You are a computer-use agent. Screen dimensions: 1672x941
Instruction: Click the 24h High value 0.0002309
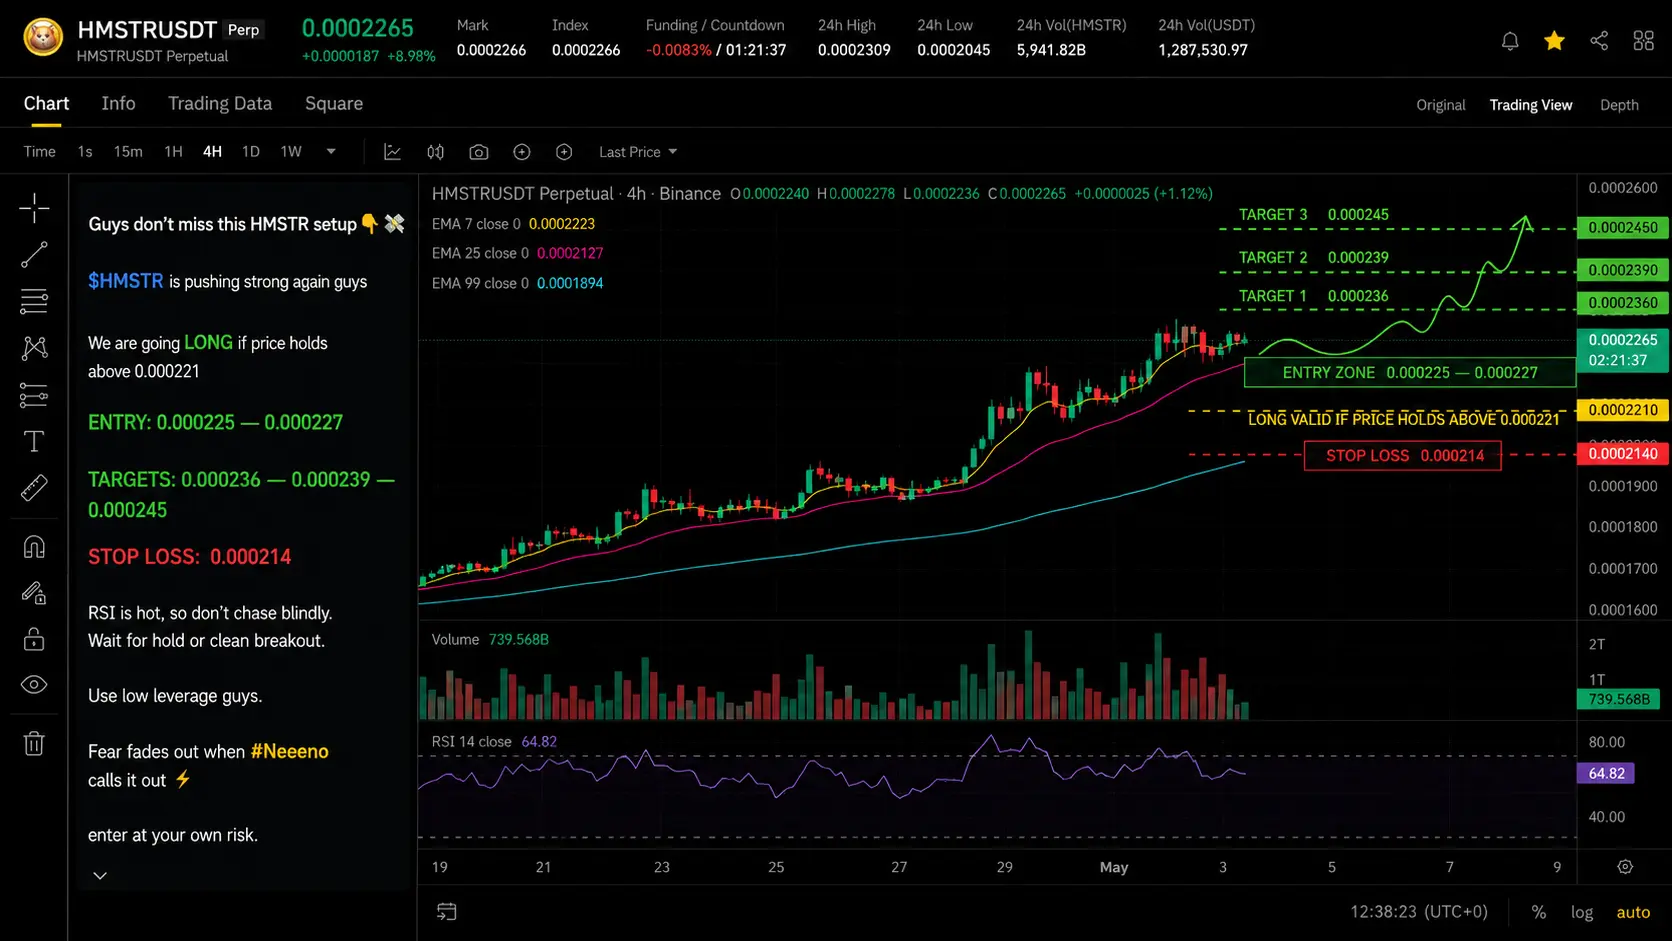(x=854, y=50)
